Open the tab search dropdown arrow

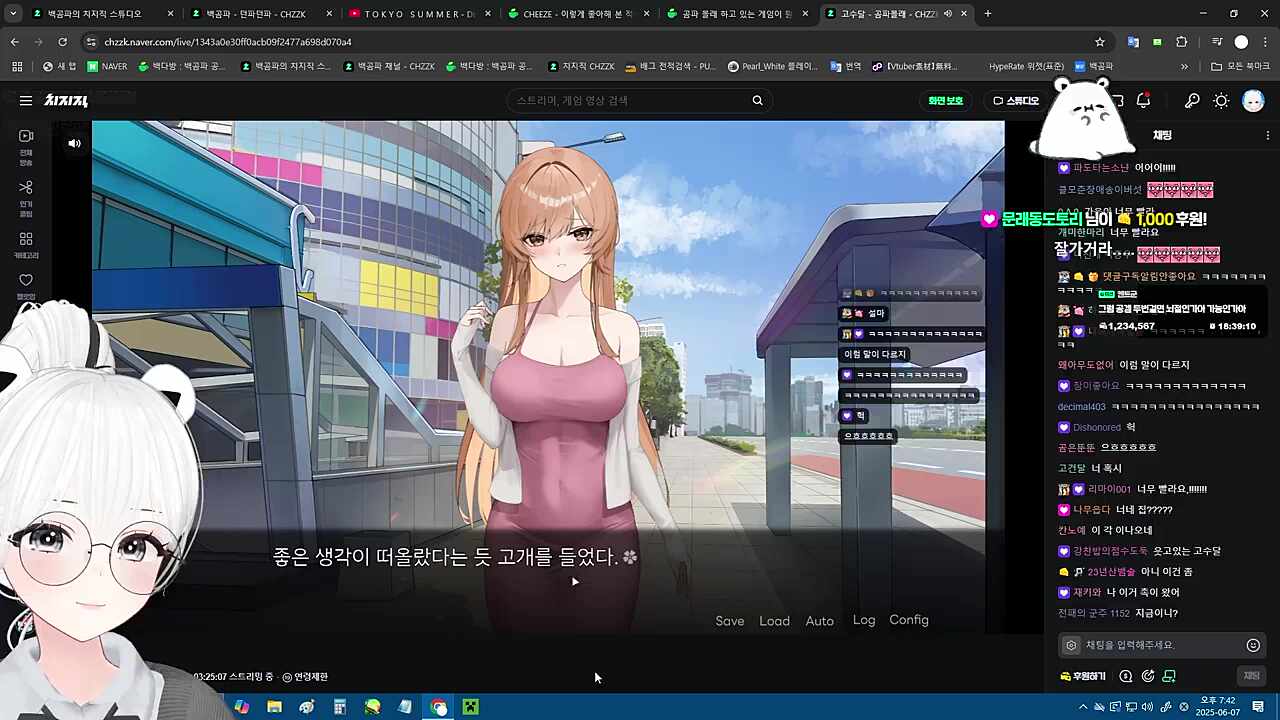tap(13, 14)
